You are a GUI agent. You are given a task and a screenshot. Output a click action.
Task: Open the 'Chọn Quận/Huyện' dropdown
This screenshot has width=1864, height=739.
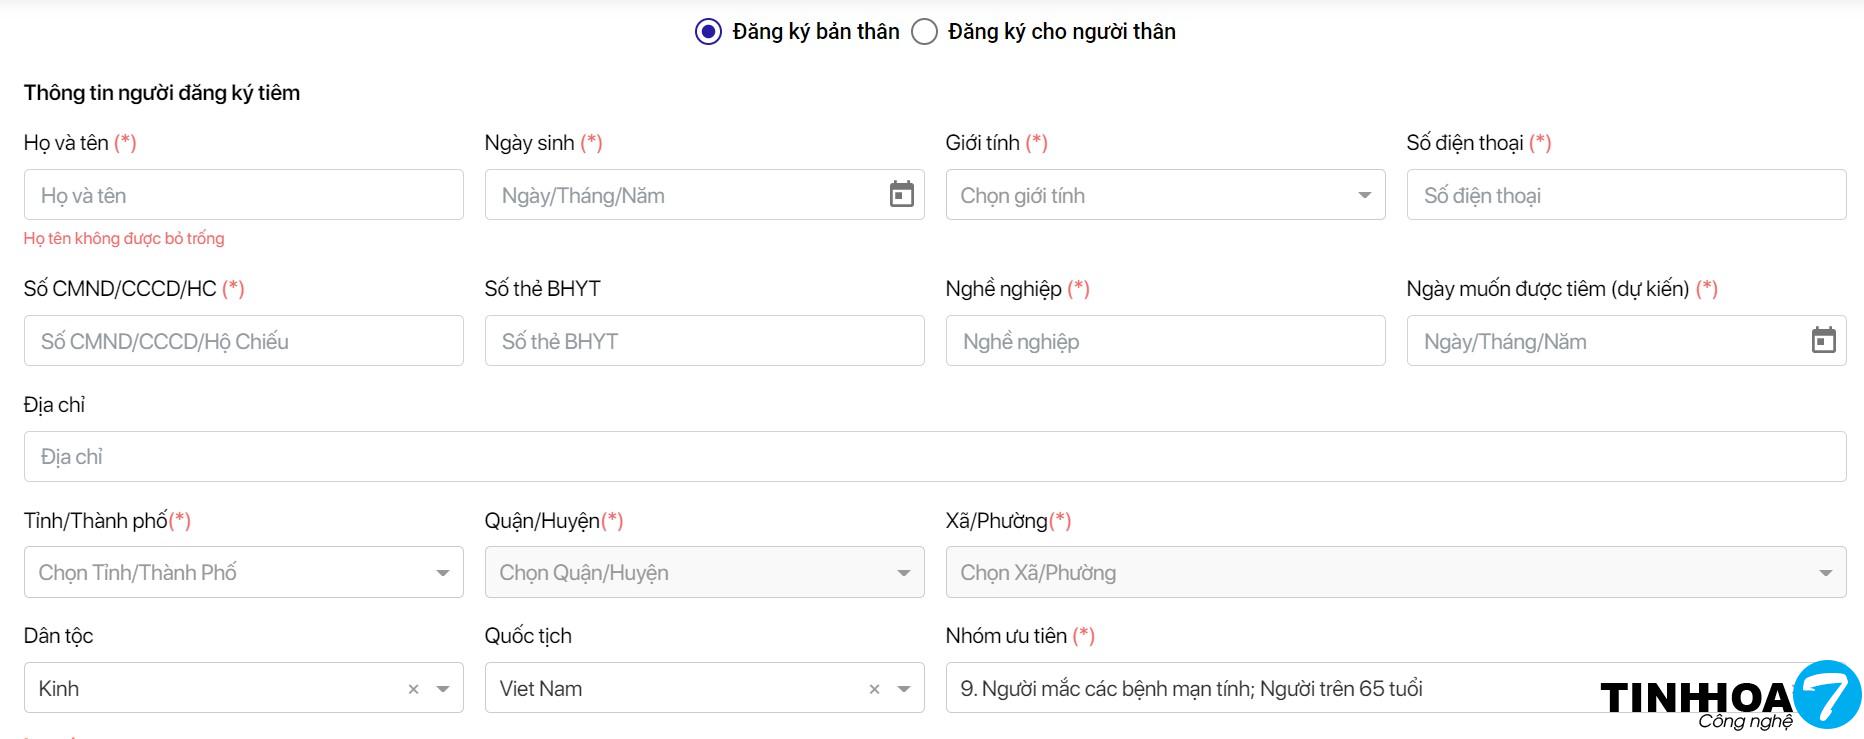click(704, 572)
